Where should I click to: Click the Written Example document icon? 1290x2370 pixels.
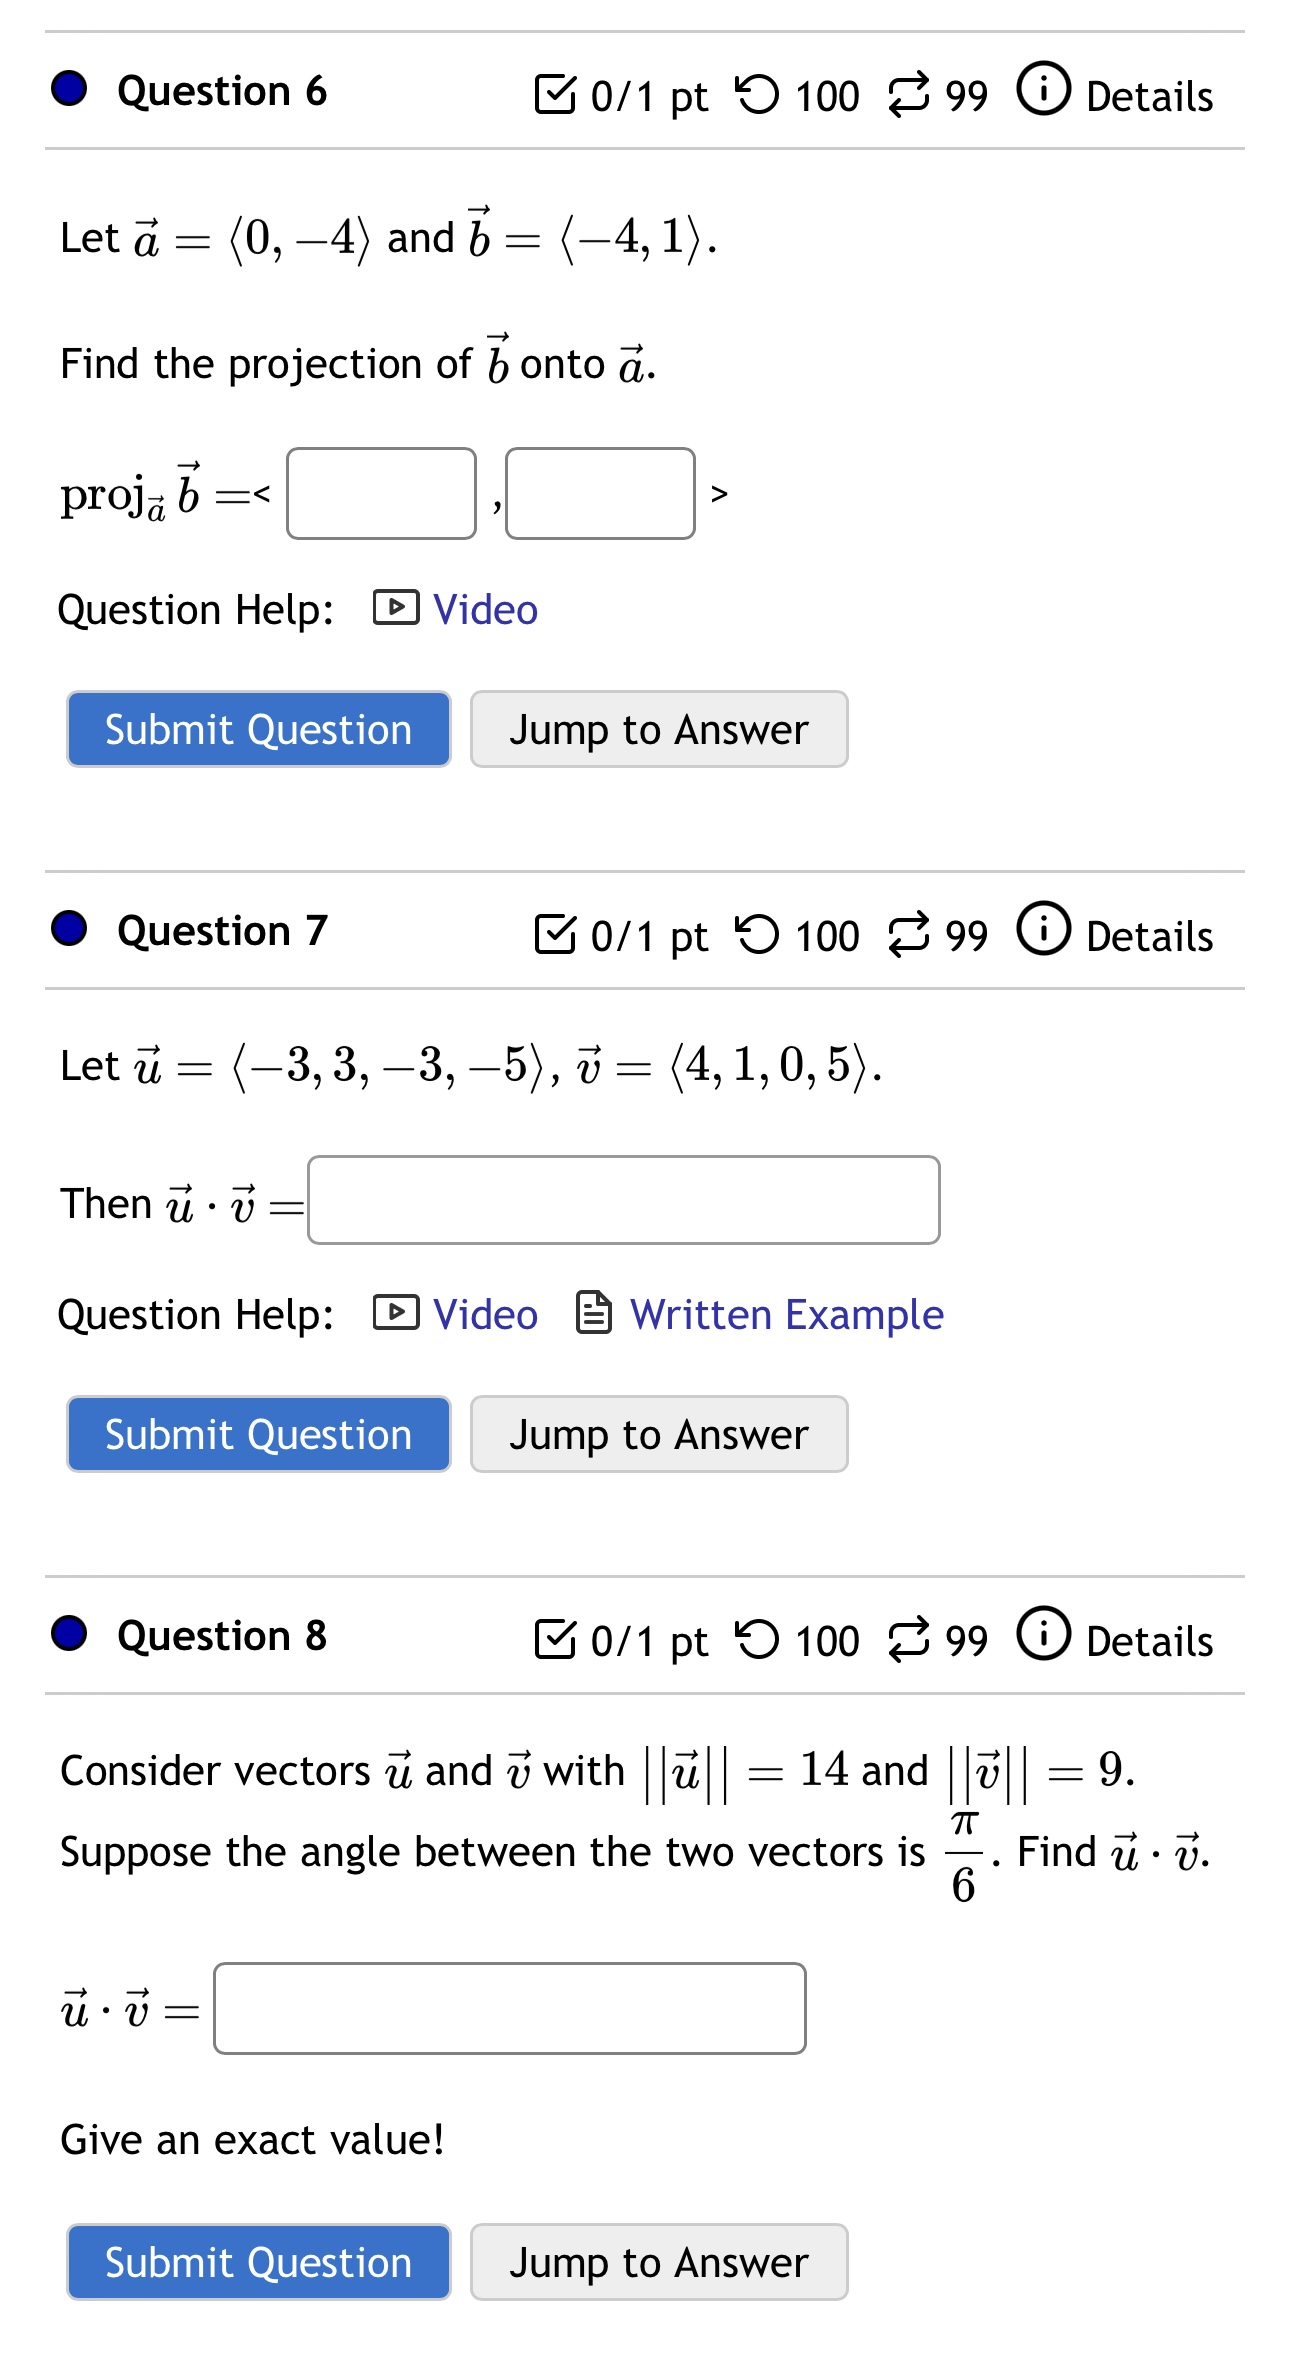[594, 1313]
